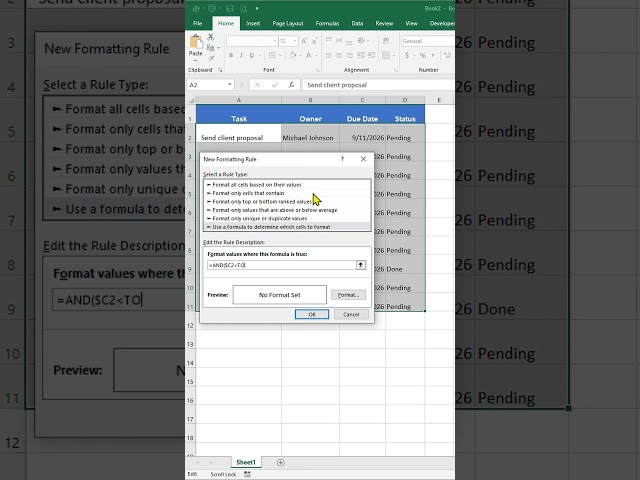
Task: Open Customize Quick Access Toolbar dropdown
Action: pyautogui.click(x=257, y=8)
